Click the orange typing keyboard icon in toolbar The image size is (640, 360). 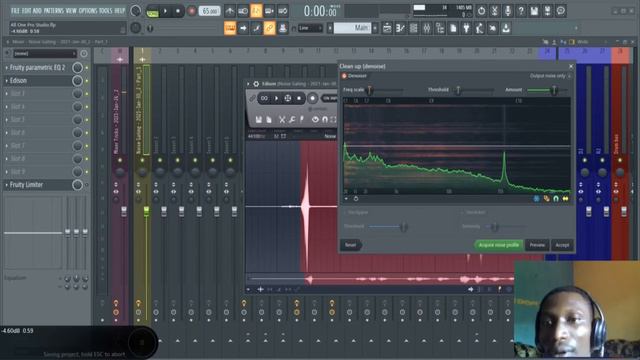(x=230, y=28)
